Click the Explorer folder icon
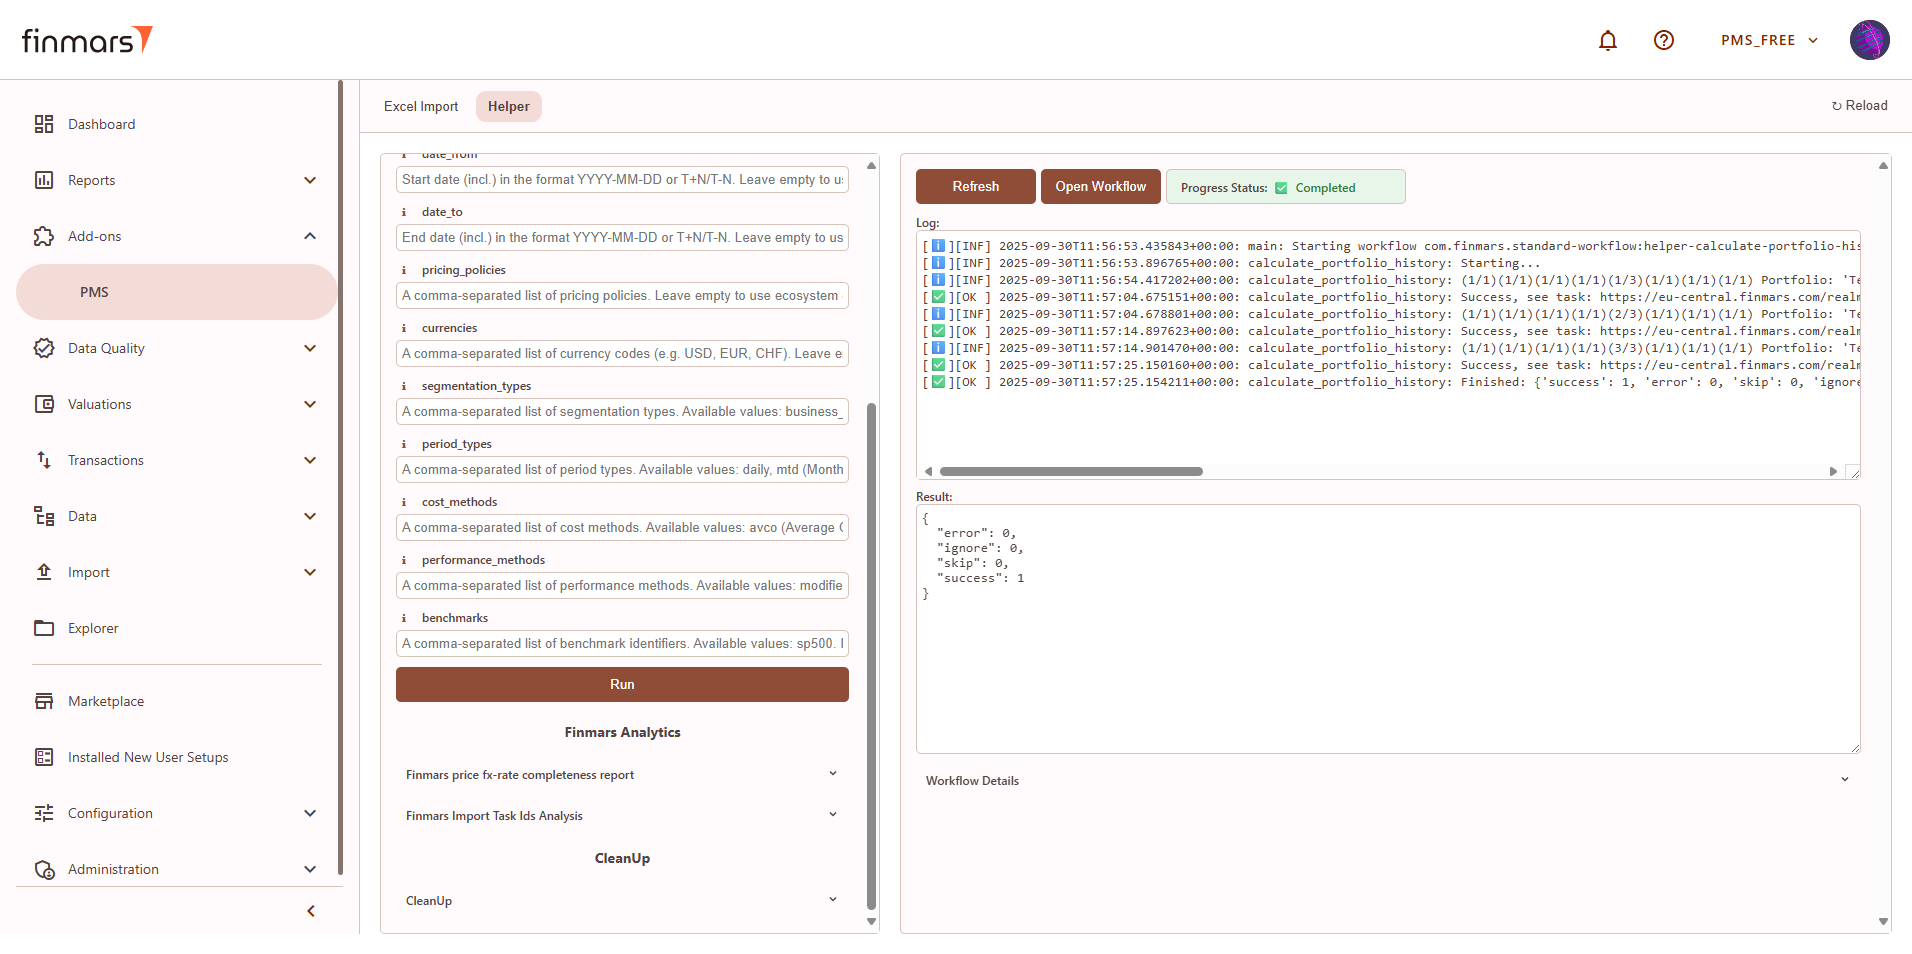The width and height of the screenshot is (1912, 954). tap(44, 628)
